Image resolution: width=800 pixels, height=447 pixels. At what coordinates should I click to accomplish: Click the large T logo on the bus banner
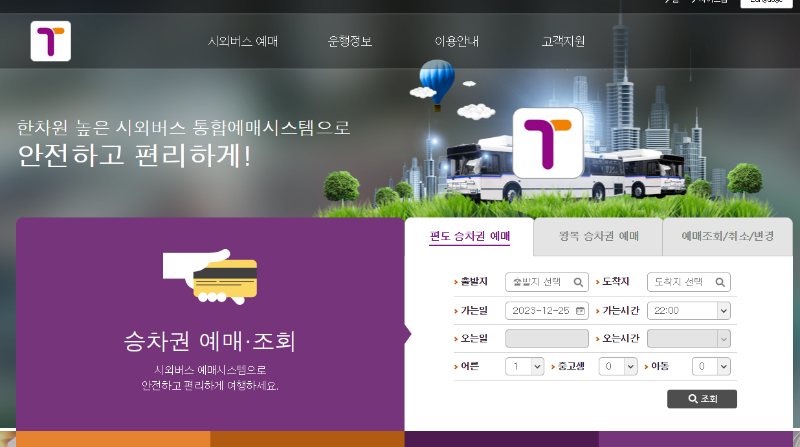(547, 143)
